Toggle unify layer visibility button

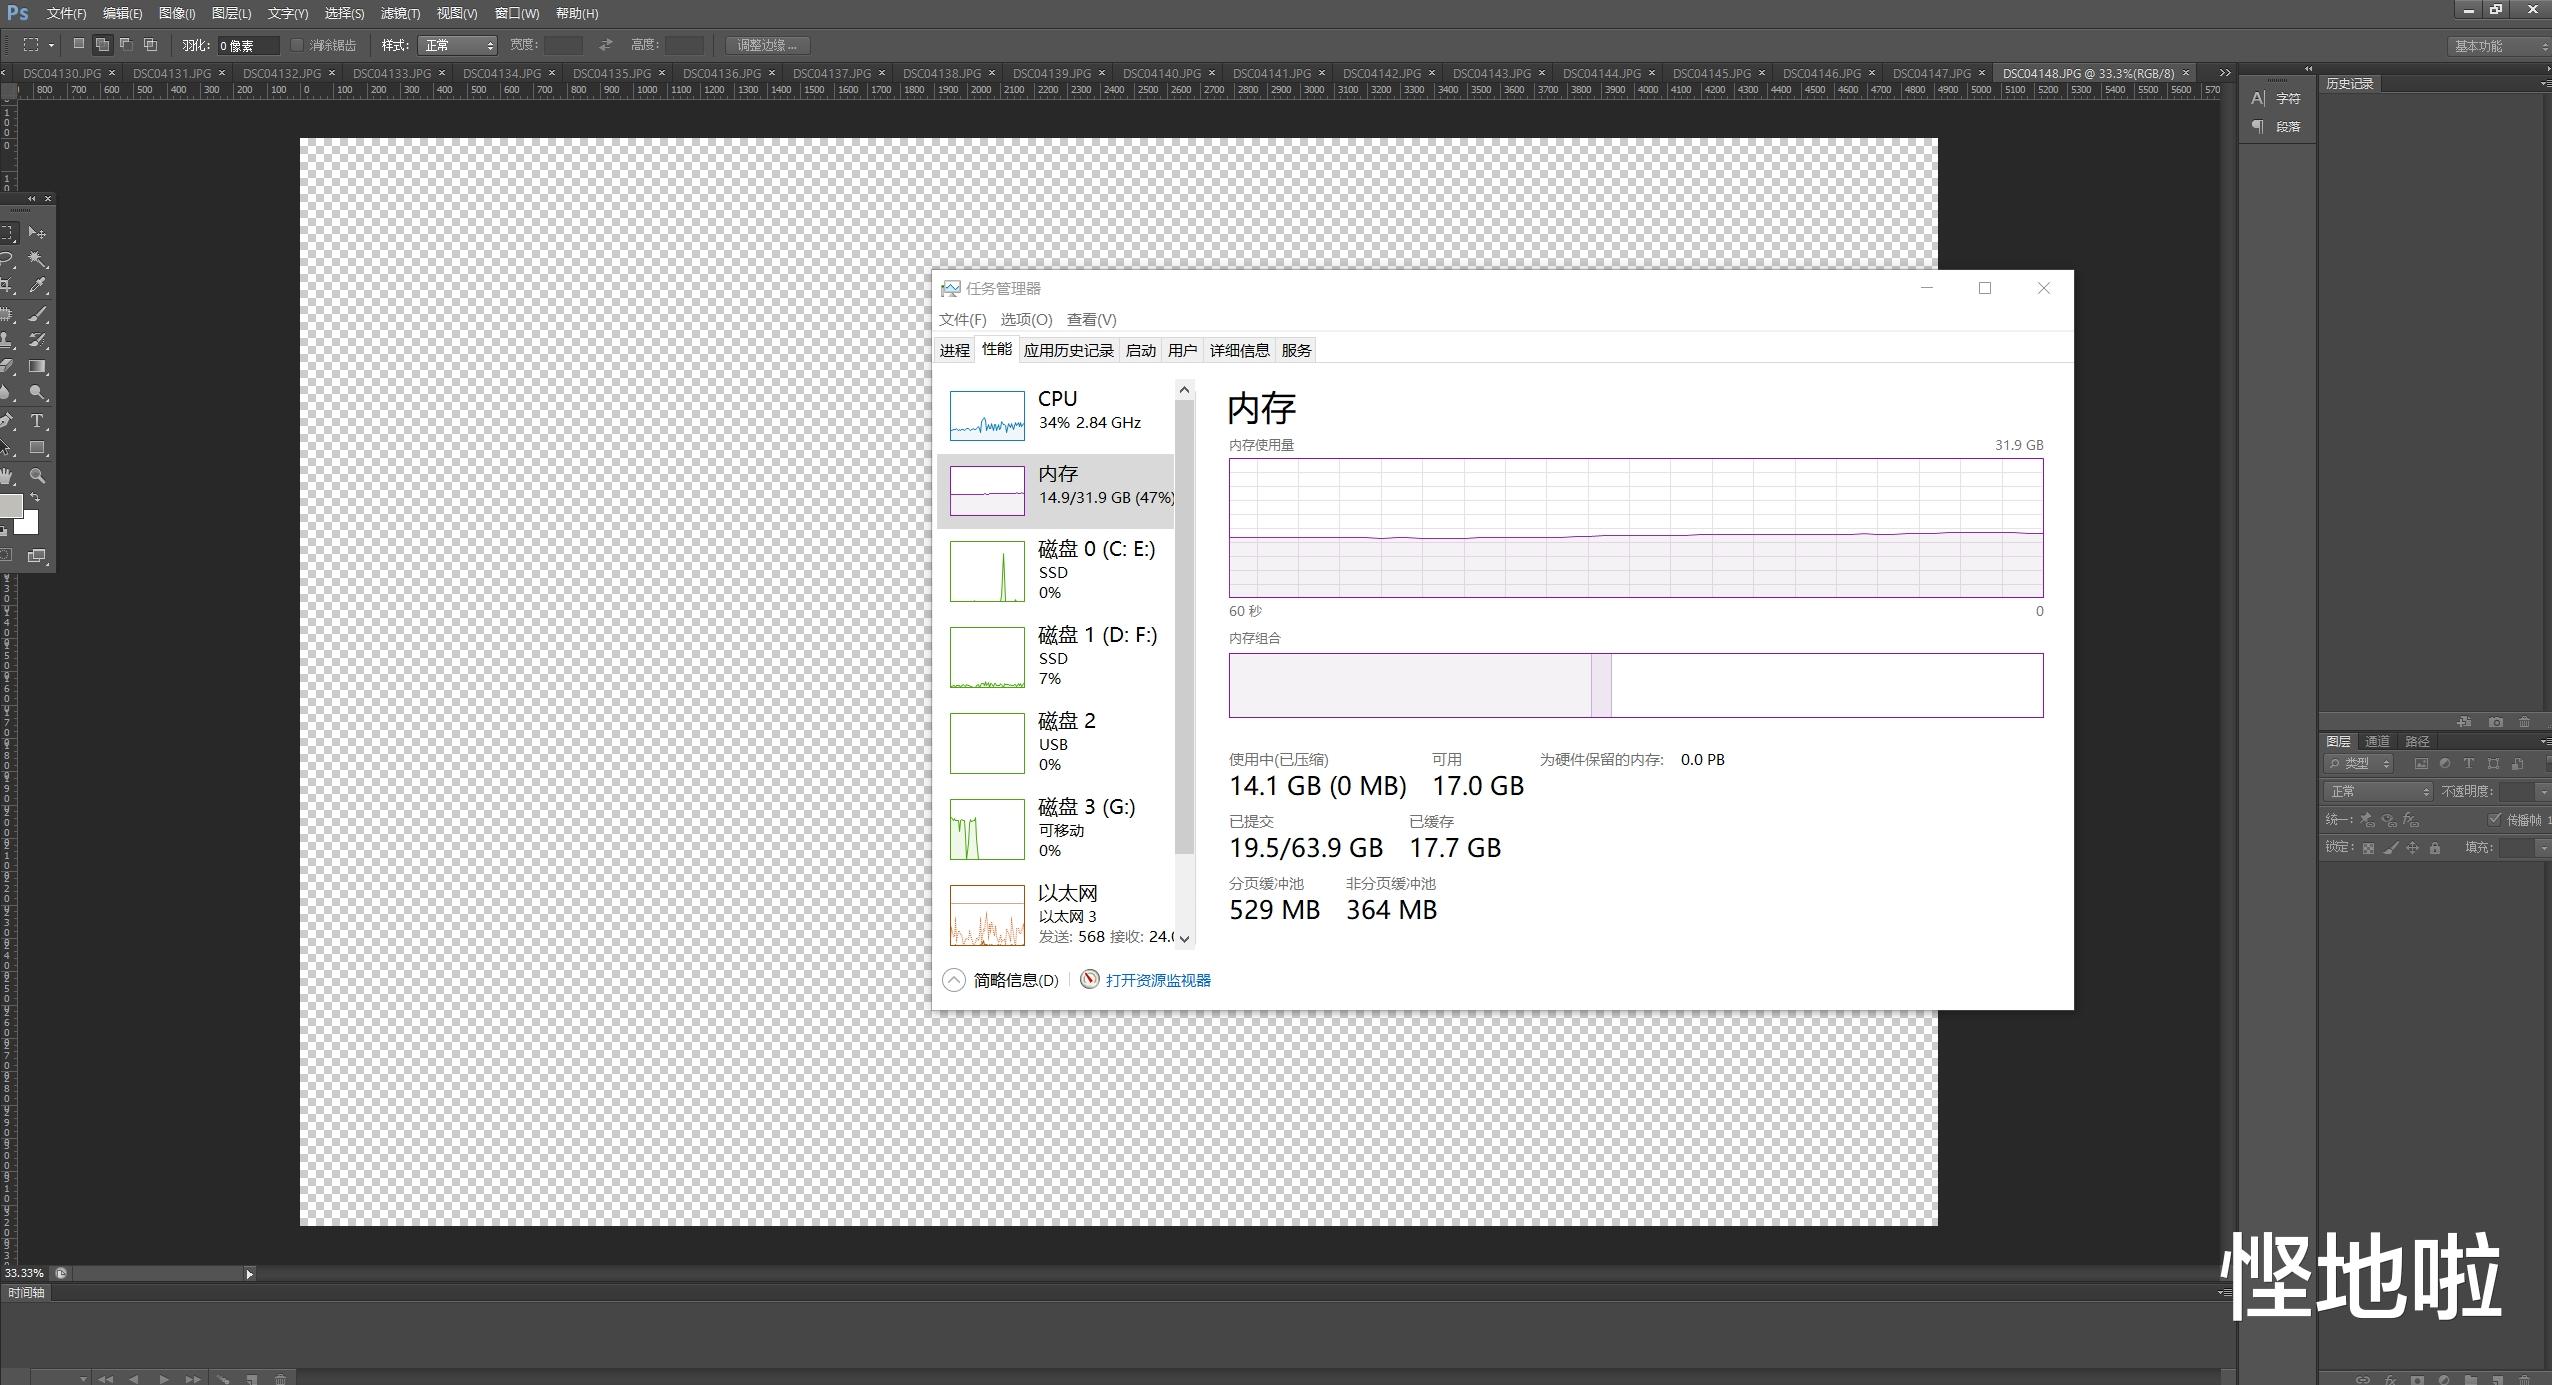pos(2389,820)
